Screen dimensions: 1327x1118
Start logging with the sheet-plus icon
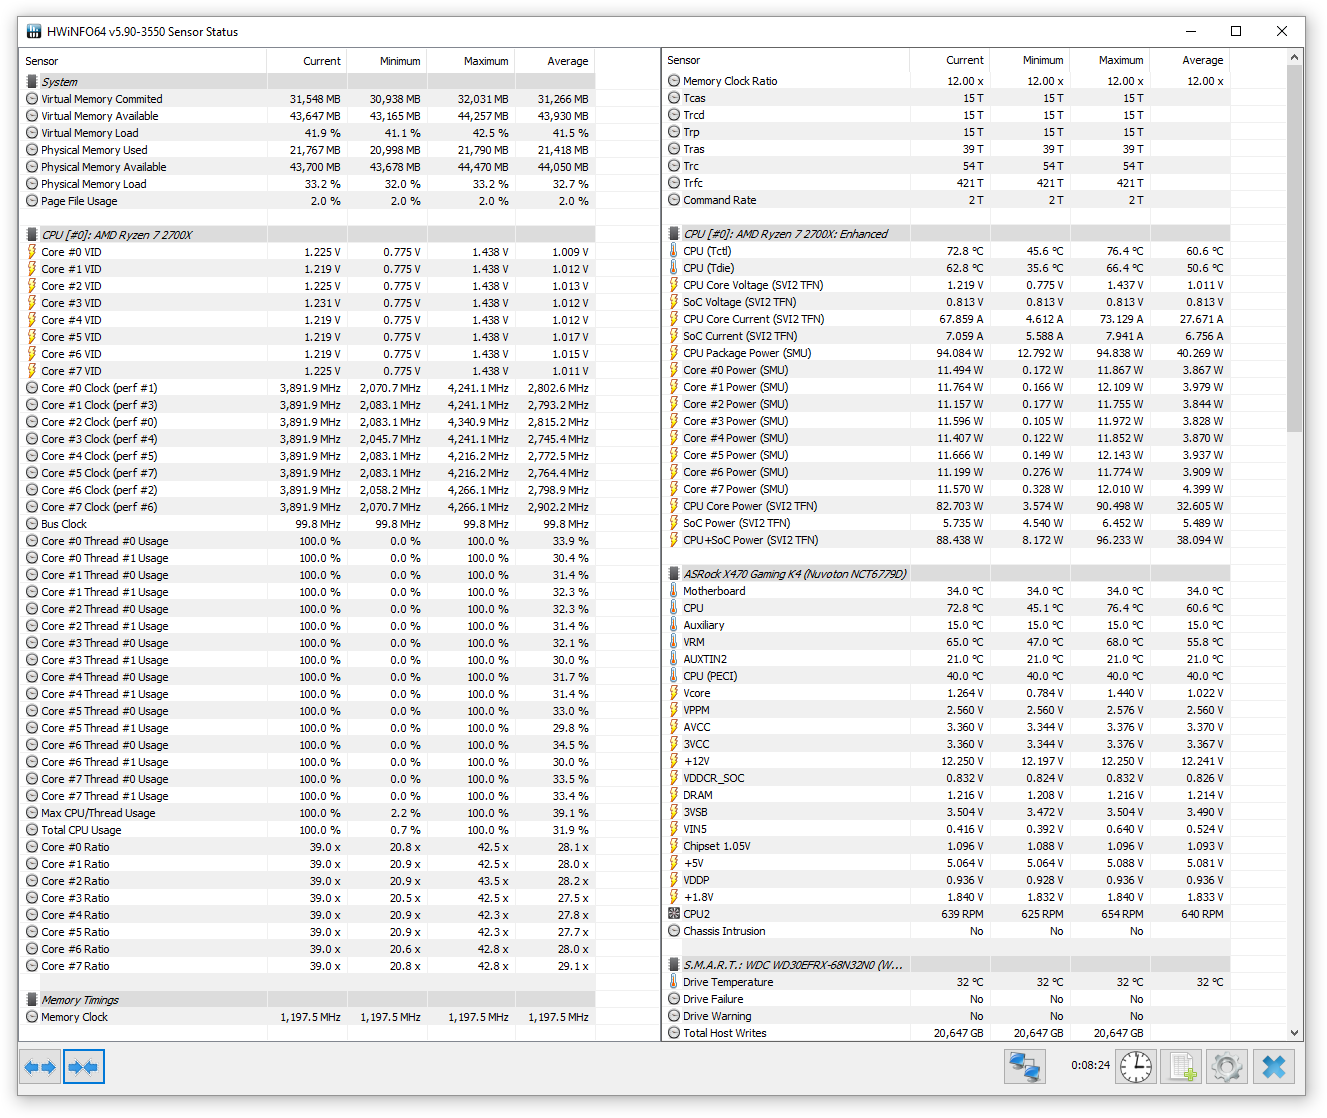(x=1183, y=1067)
